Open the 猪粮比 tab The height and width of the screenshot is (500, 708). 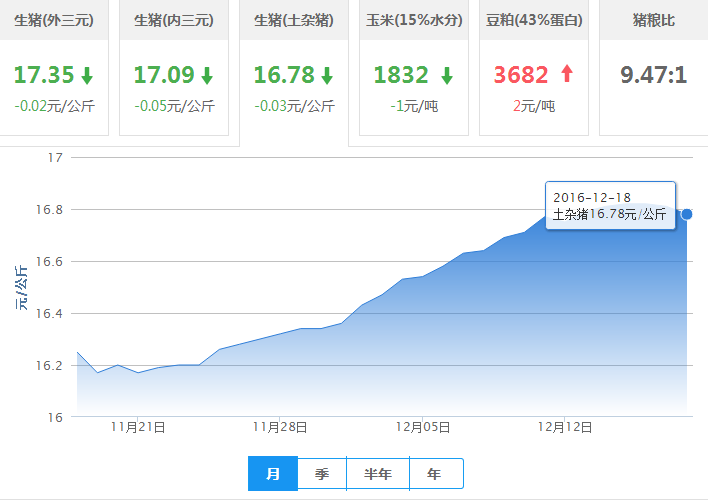pos(653,20)
